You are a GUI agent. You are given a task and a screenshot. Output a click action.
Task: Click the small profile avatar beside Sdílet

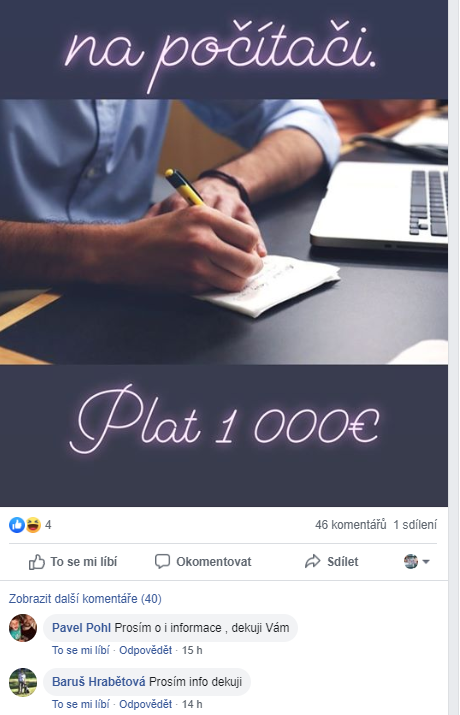tap(411, 561)
